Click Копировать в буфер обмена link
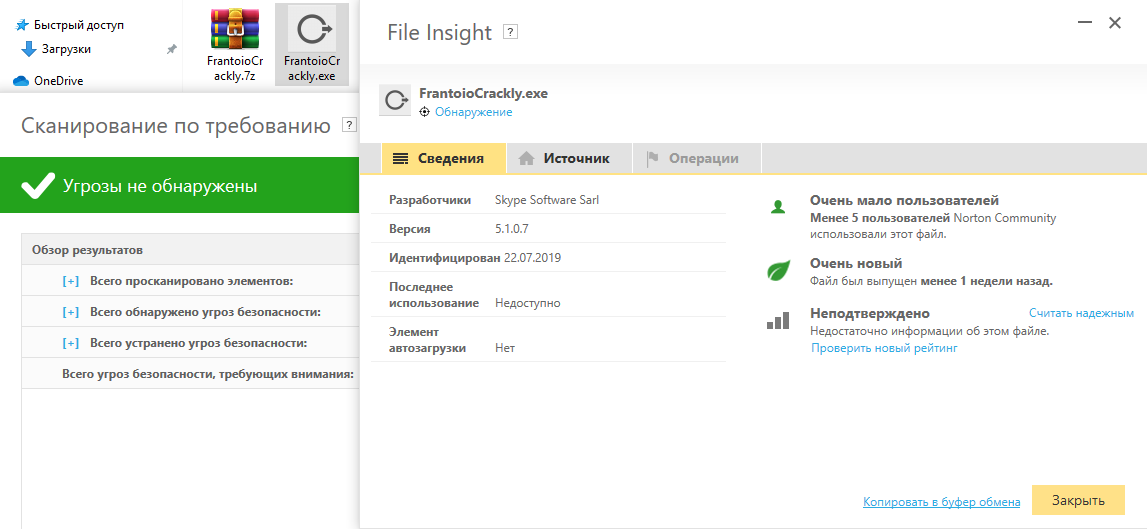 941,502
